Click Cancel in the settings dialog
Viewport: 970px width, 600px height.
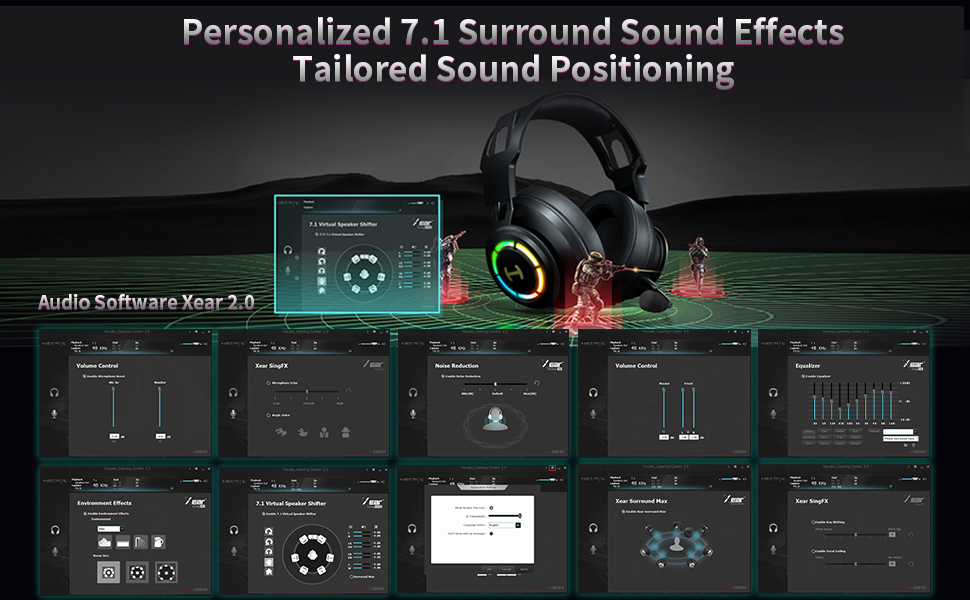(x=506, y=569)
